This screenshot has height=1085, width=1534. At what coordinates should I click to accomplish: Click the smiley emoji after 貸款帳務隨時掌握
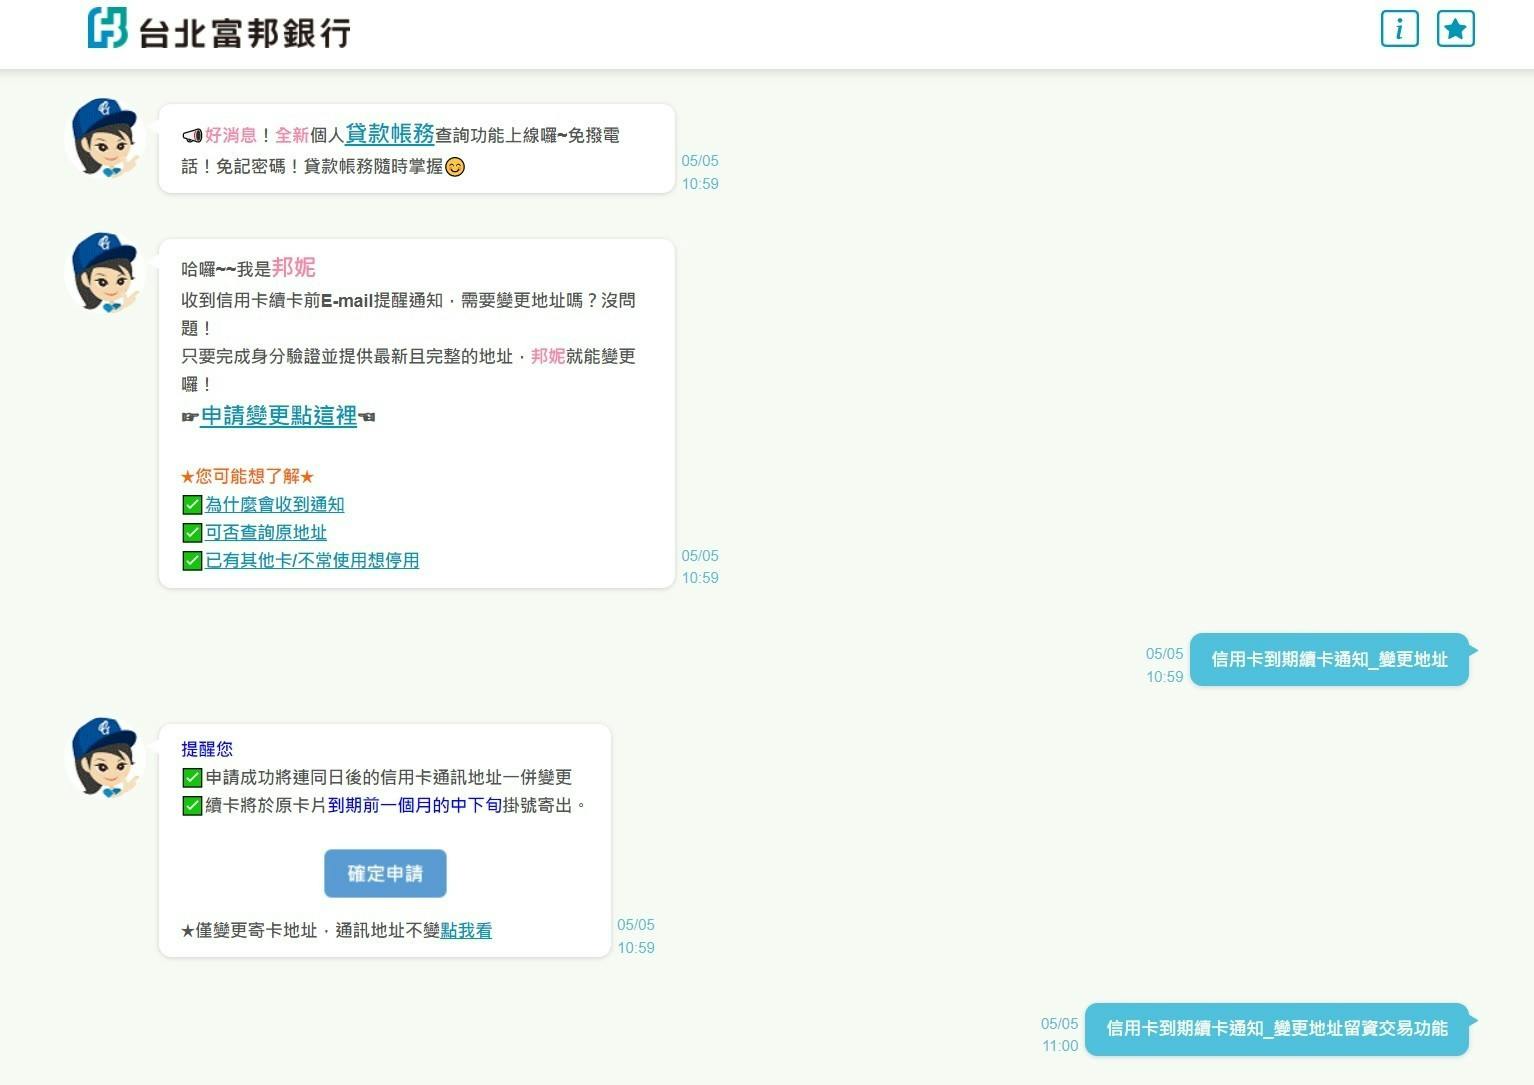(455, 167)
